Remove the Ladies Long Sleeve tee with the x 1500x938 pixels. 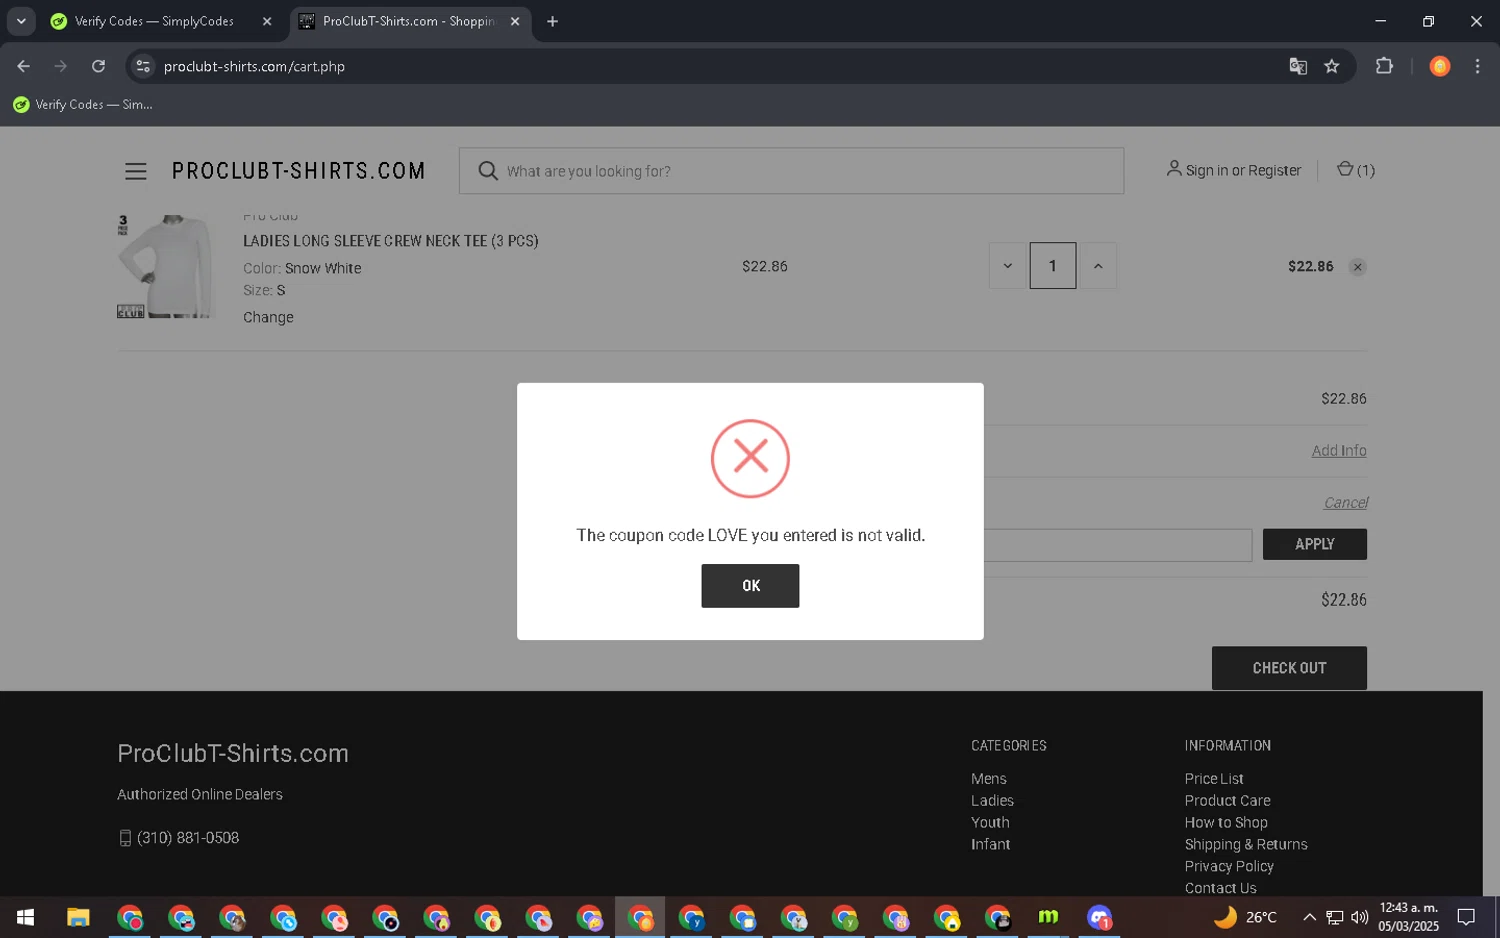coord(1357,267)
